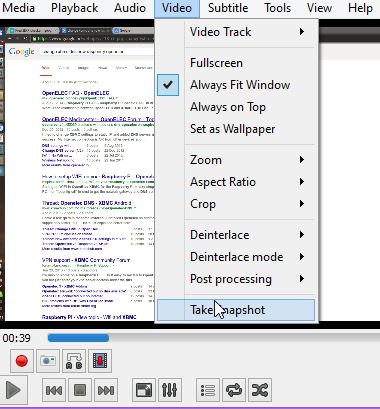Viewport: 380px width, 409px height.
Task: Expand the Deinterlace submenu
Action: (236, 235)
